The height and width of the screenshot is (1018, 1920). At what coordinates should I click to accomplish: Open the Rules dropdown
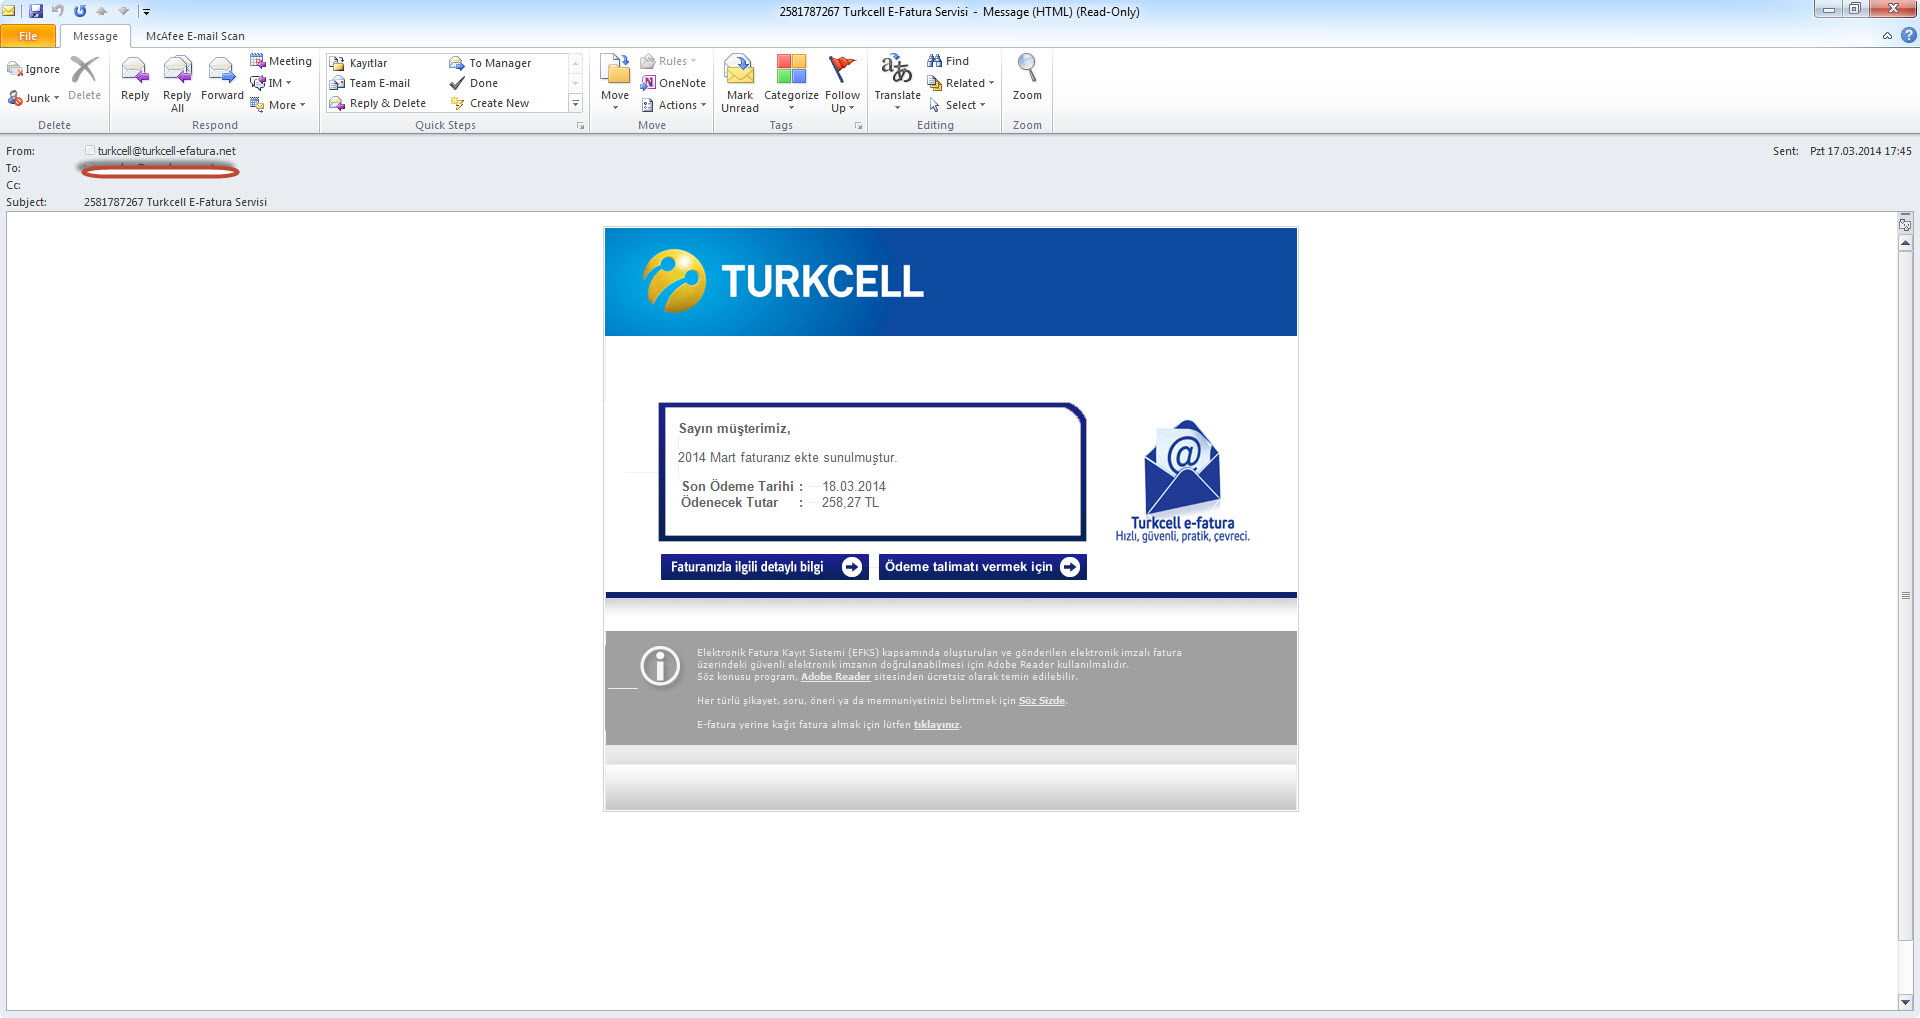point(668,61)
